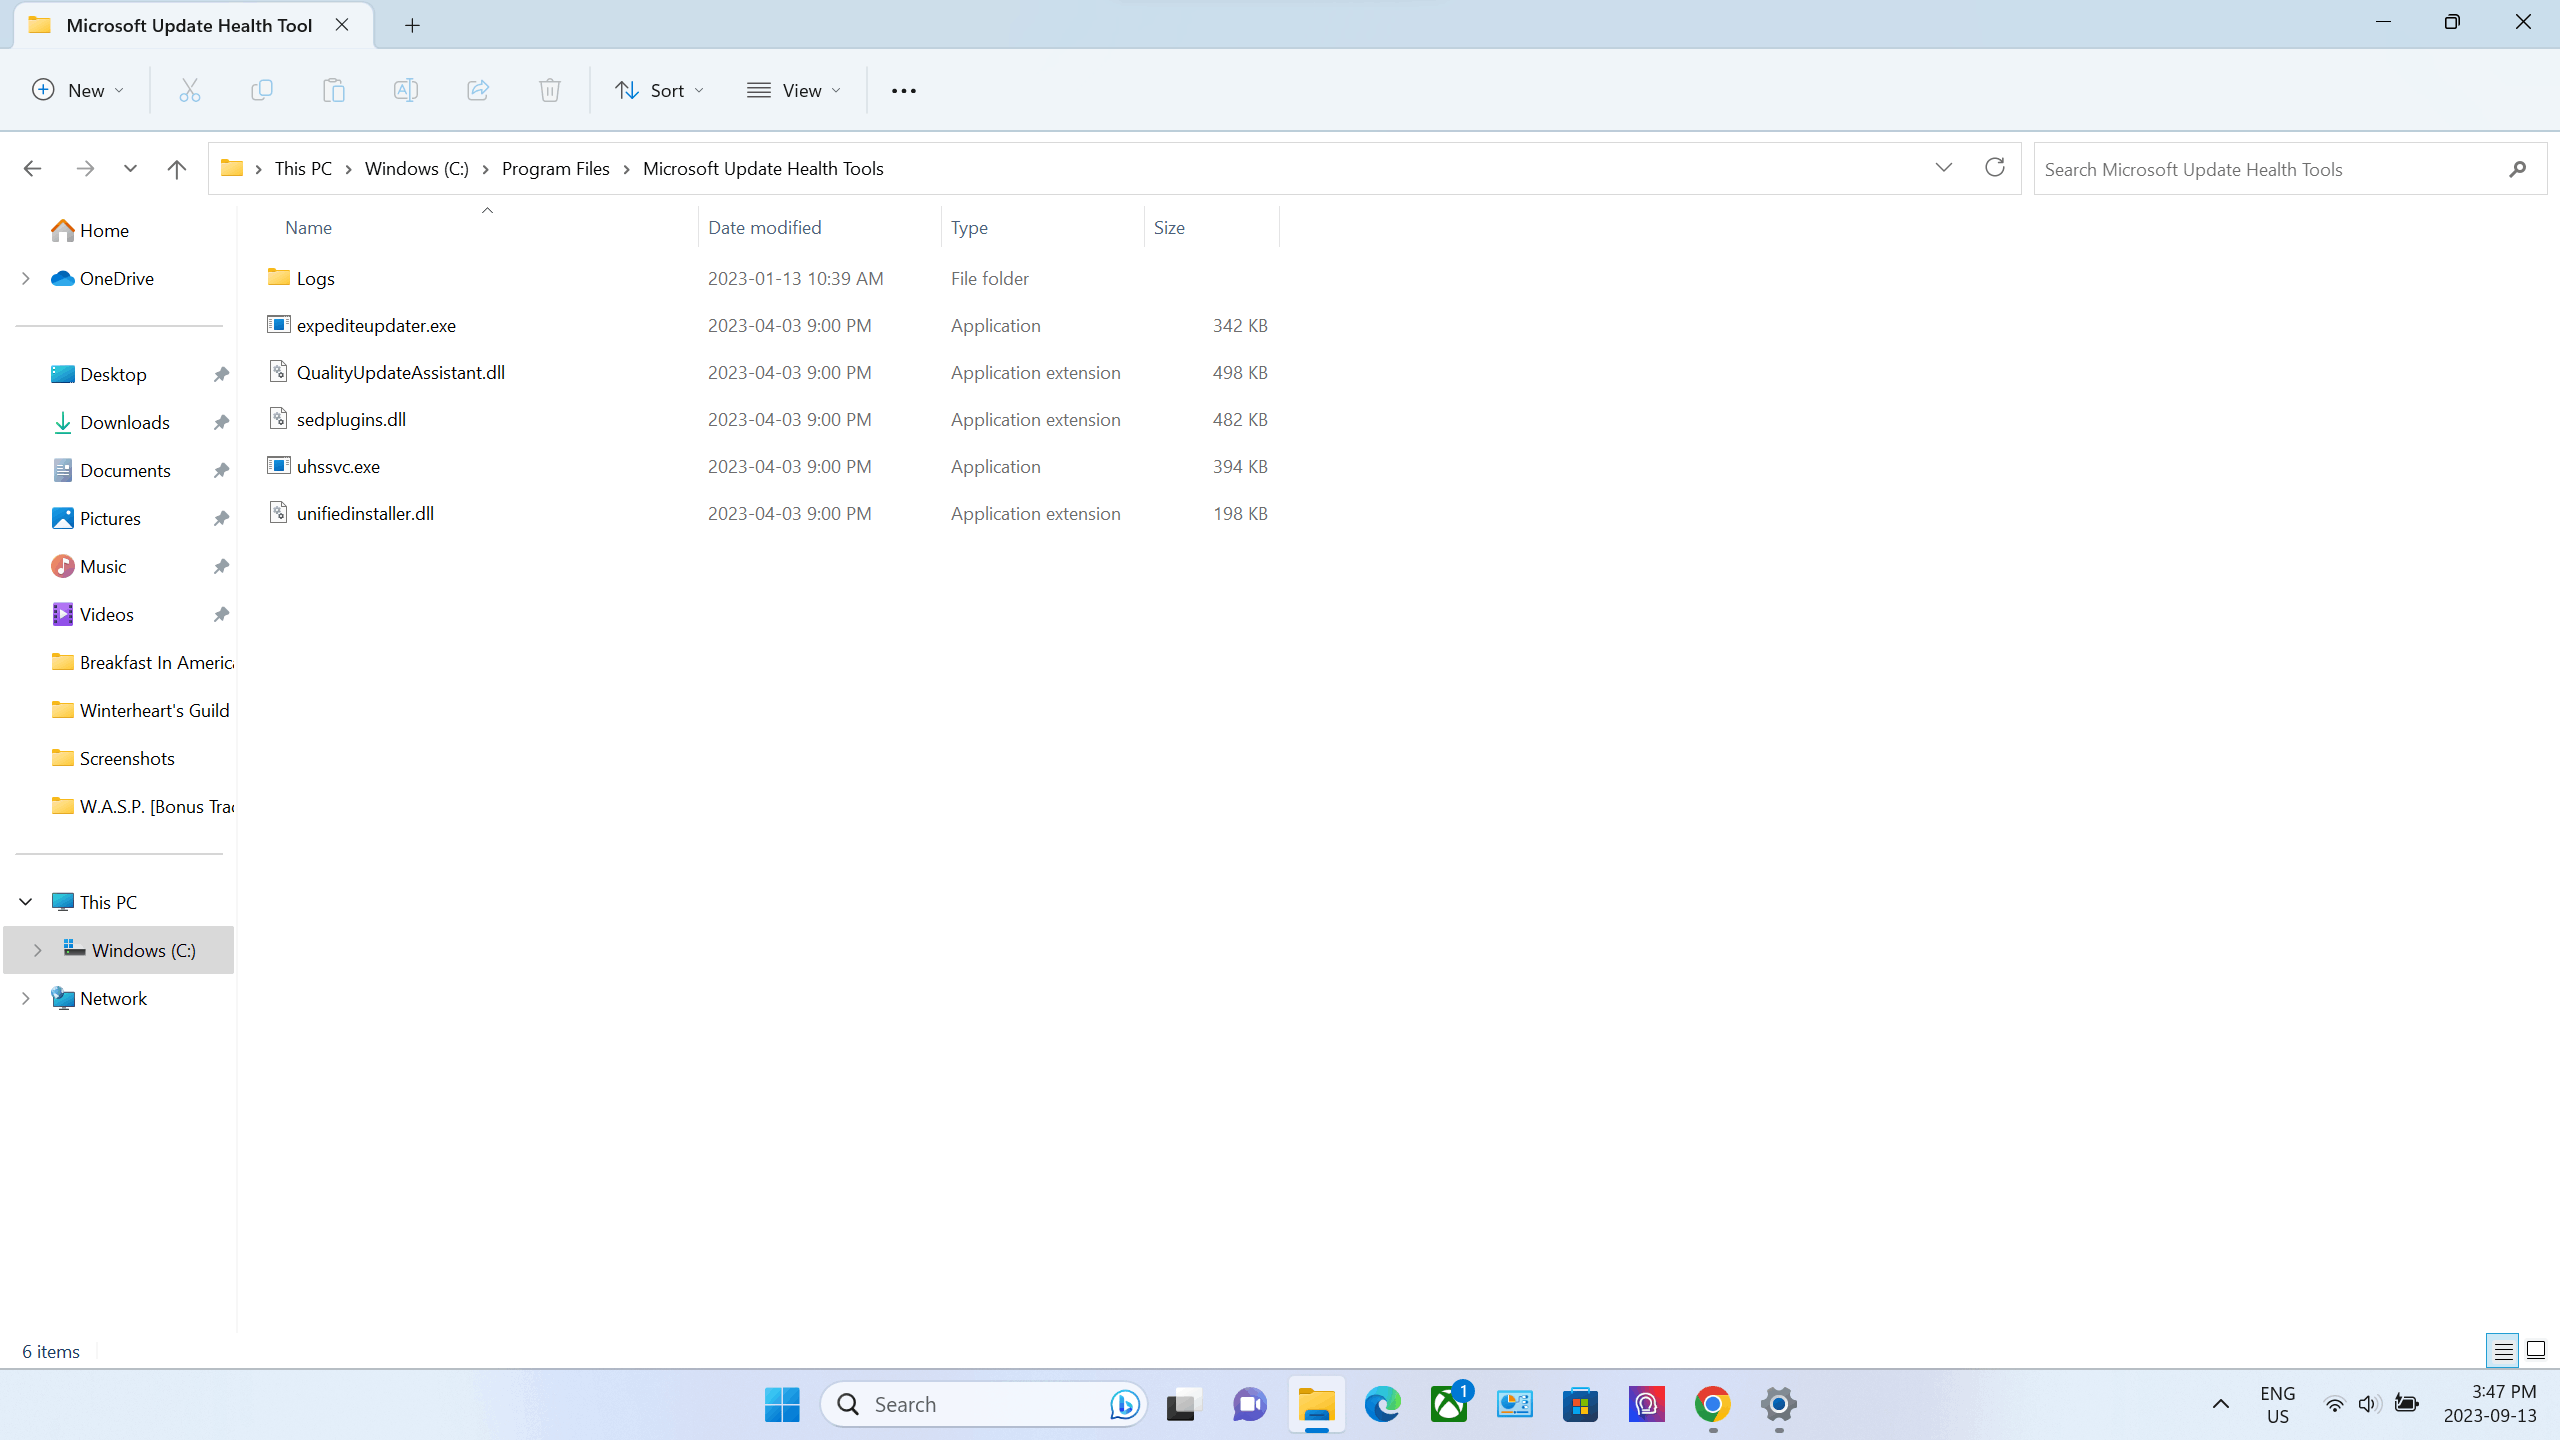The image size is (2560, 1440).
Task: Click the Rename icon in toolbar
Action: point(406,90)
